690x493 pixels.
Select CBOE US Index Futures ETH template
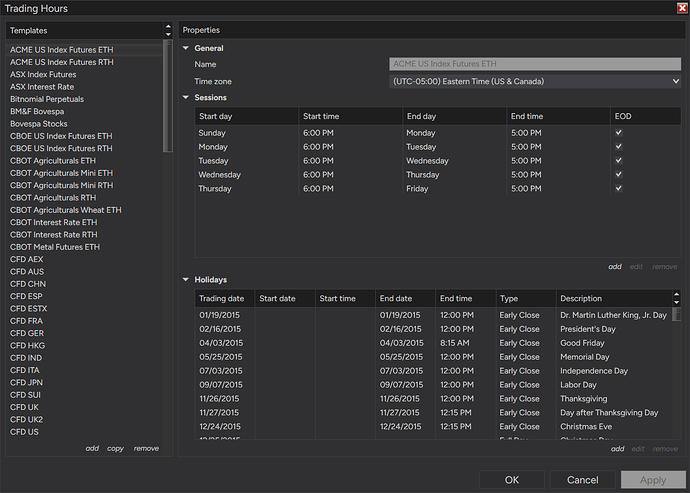tap(85, 136)
